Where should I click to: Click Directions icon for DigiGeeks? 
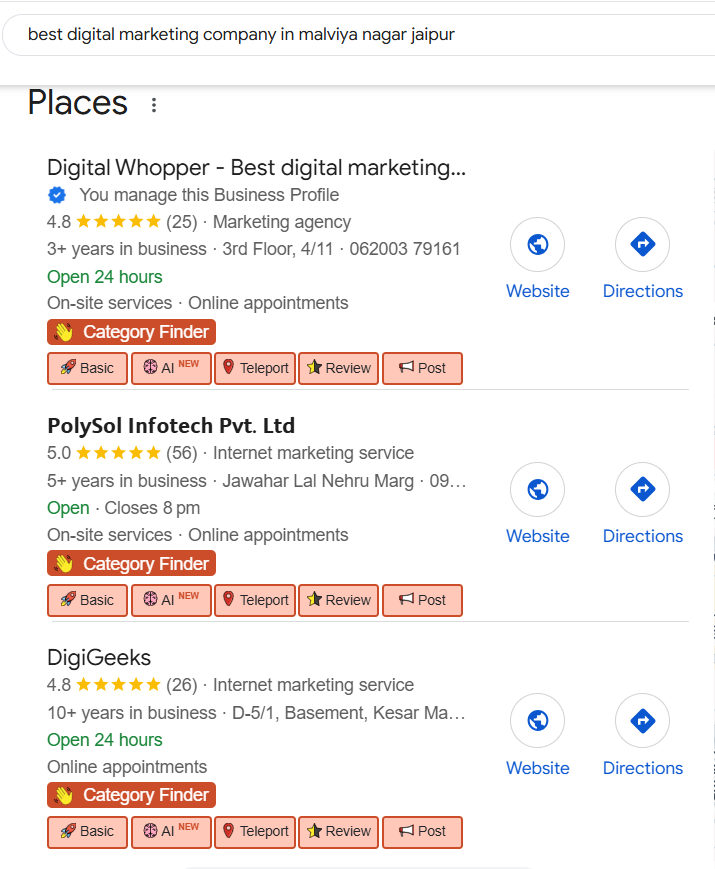coord(642,722)
